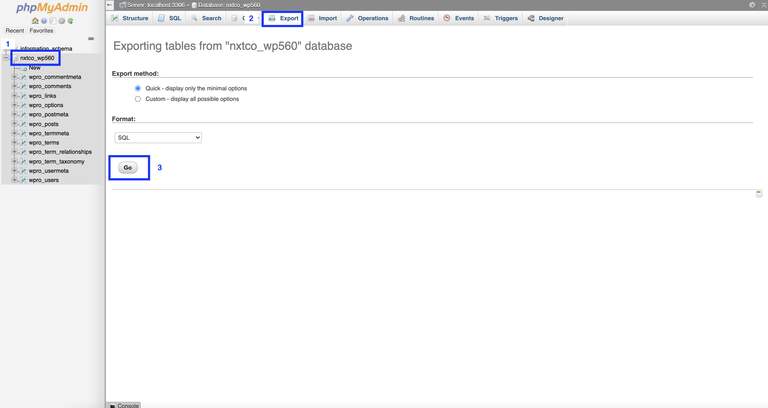Screen dimensions: 768x408
Task: Show the Favorites tables list
Action: (x=41, y=30)
